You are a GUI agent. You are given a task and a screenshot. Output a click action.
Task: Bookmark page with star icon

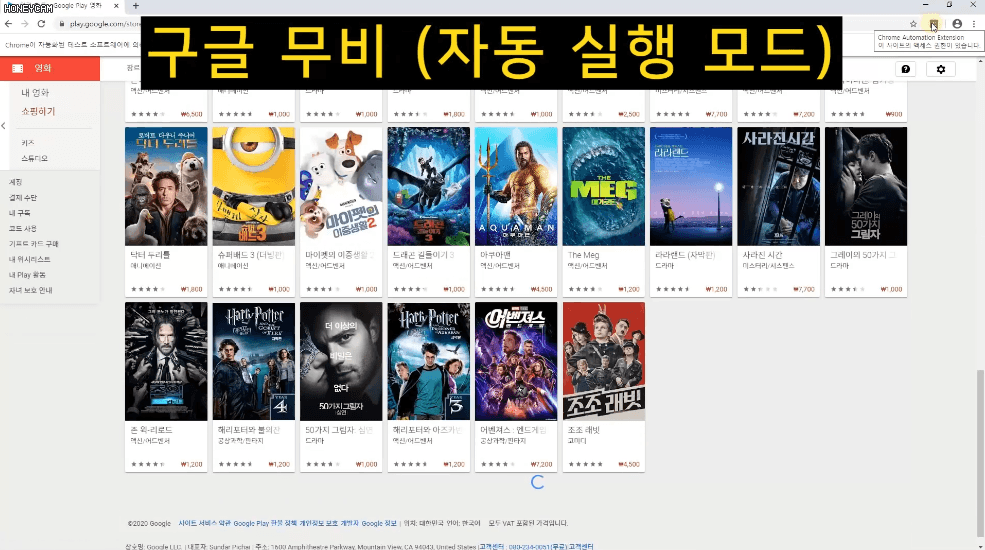(913, 24)
